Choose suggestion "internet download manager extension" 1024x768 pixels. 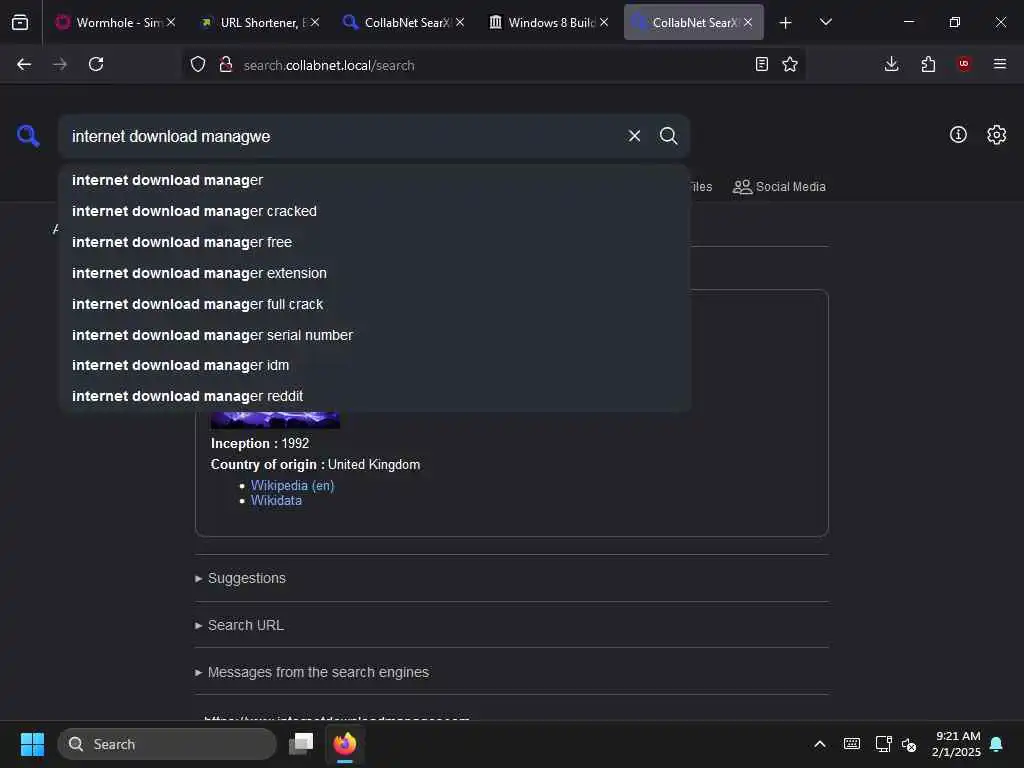[374, 273]
